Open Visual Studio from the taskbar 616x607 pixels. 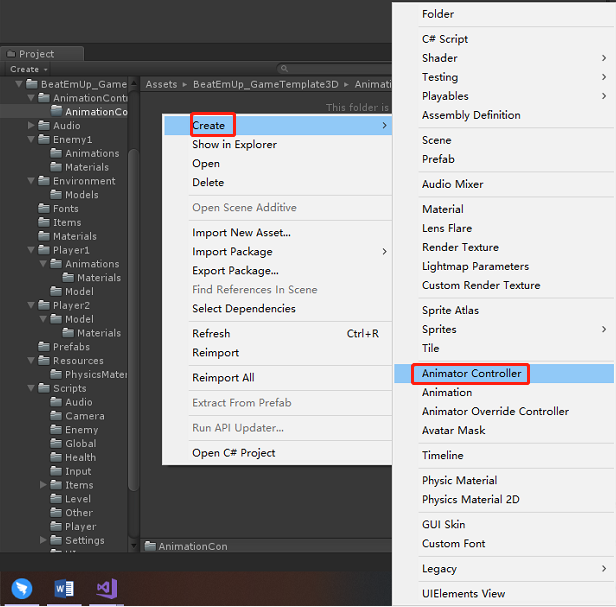[107, 588]
